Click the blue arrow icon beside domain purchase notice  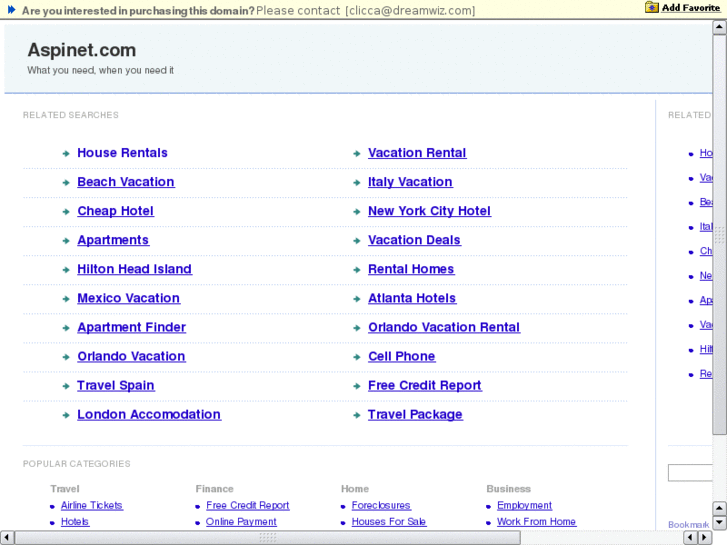[12, 10]
